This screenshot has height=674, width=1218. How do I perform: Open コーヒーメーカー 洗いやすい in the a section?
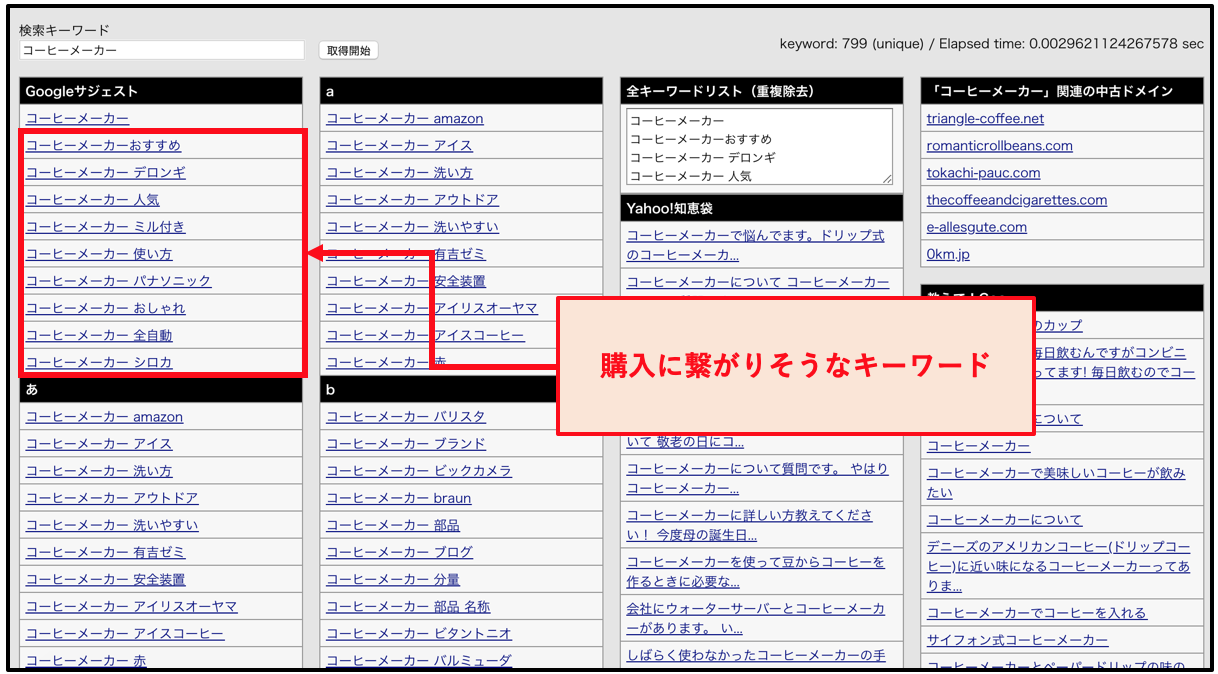[412, 227]
